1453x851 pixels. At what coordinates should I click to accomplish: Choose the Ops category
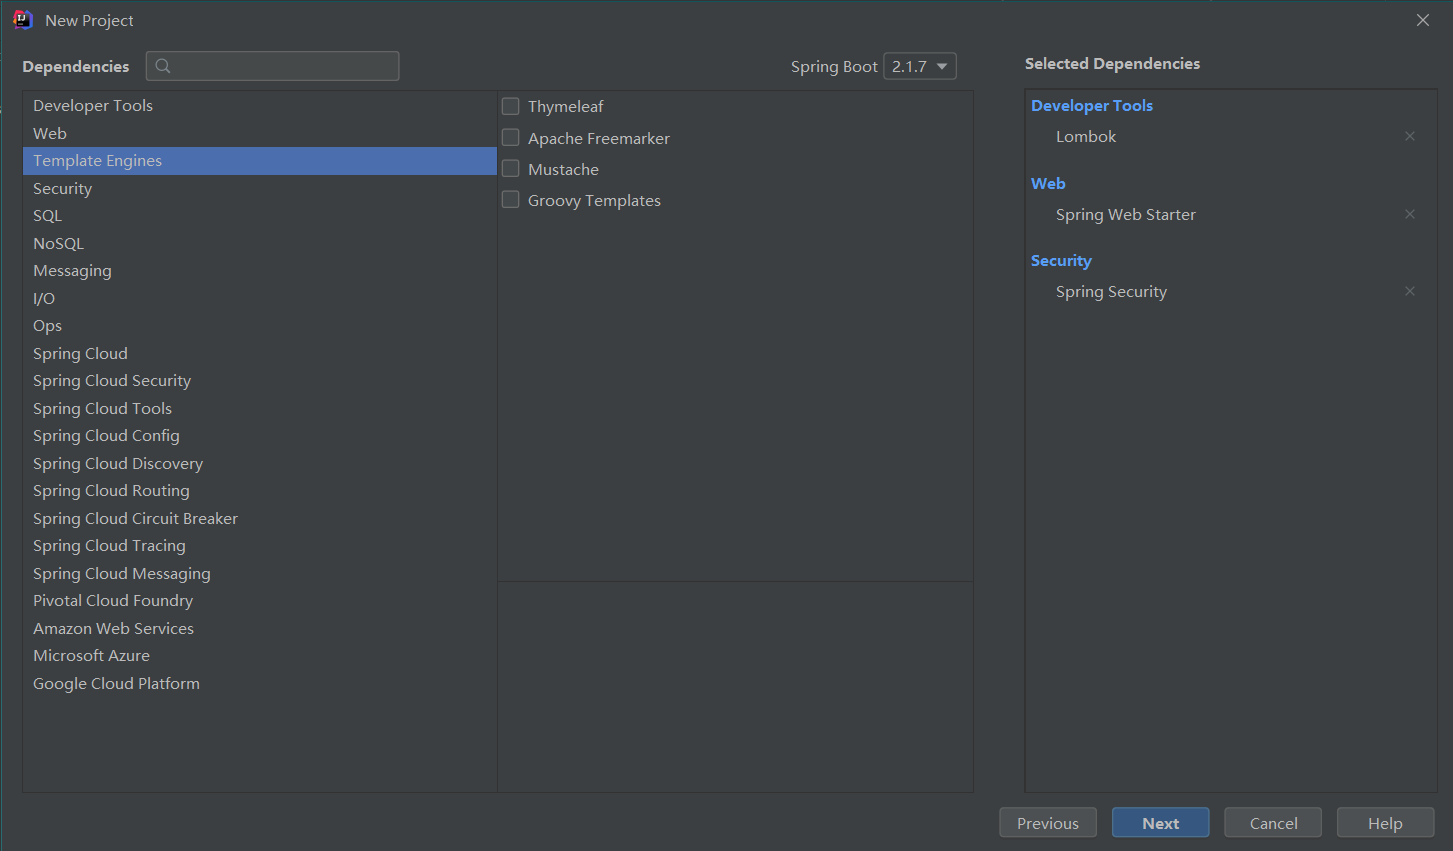[260, 325]
